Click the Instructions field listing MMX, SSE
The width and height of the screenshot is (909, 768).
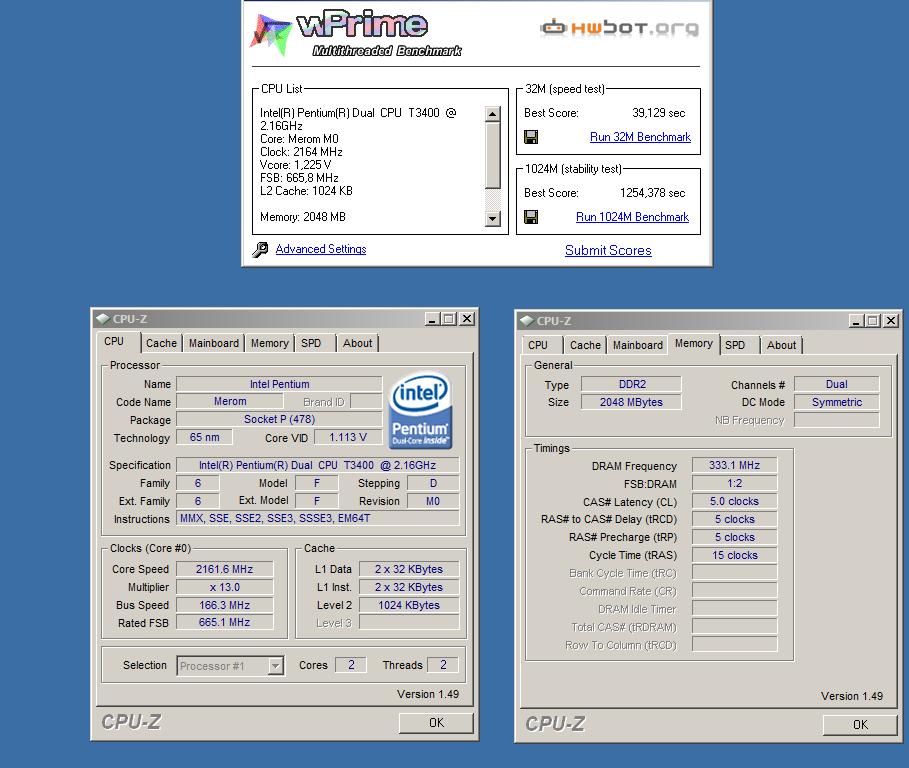click(318, 518)
